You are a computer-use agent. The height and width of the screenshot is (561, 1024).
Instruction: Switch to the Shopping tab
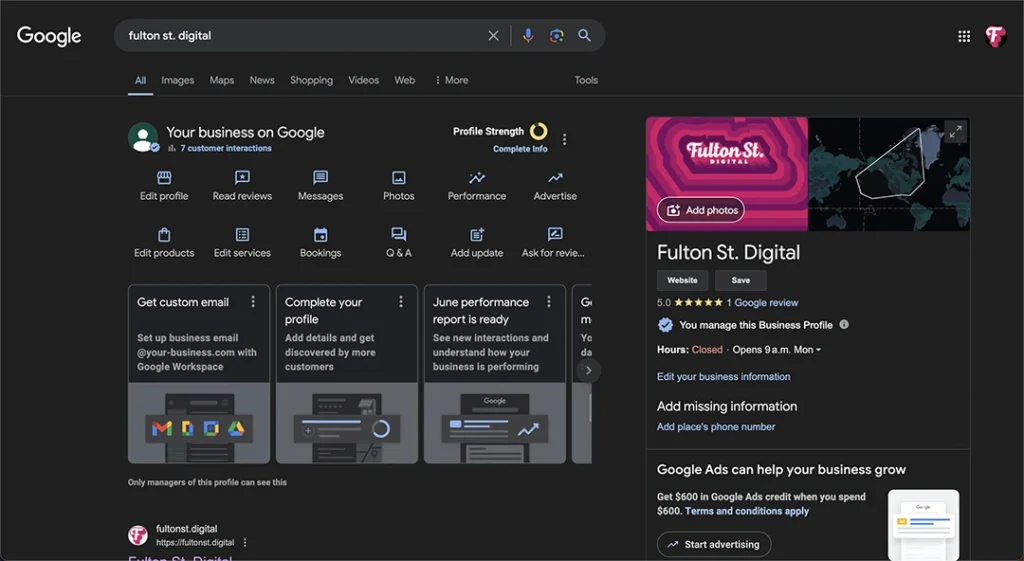[312, 80]
